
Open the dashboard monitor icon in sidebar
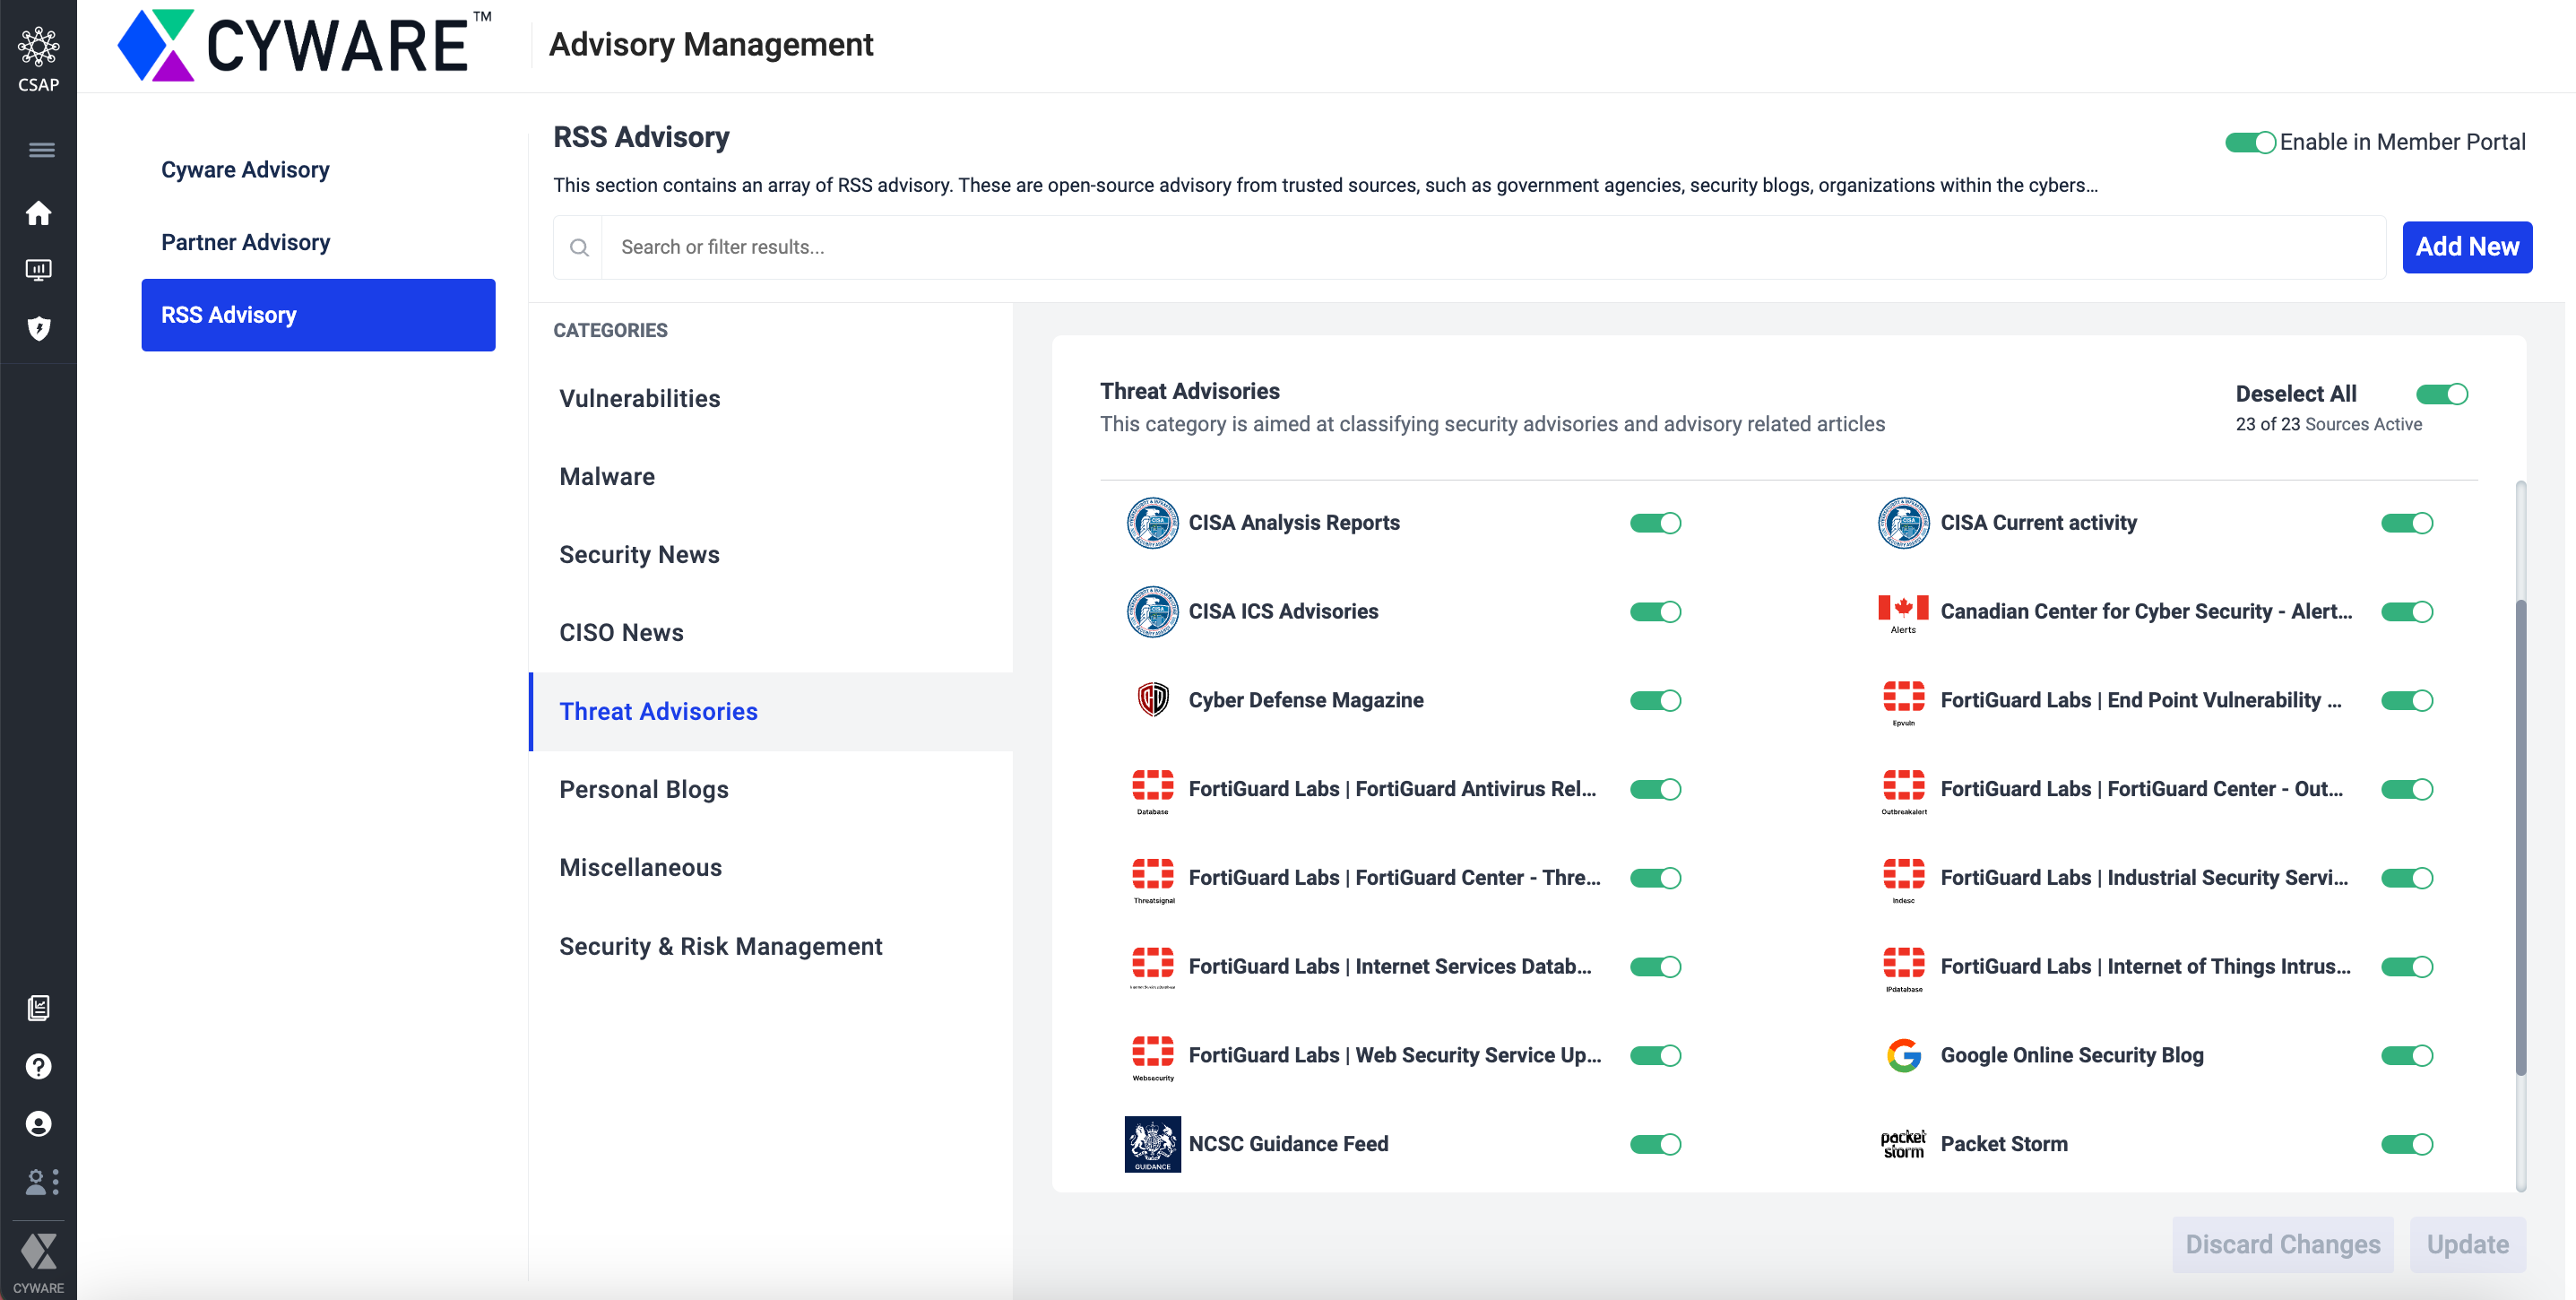click(38, 270)
